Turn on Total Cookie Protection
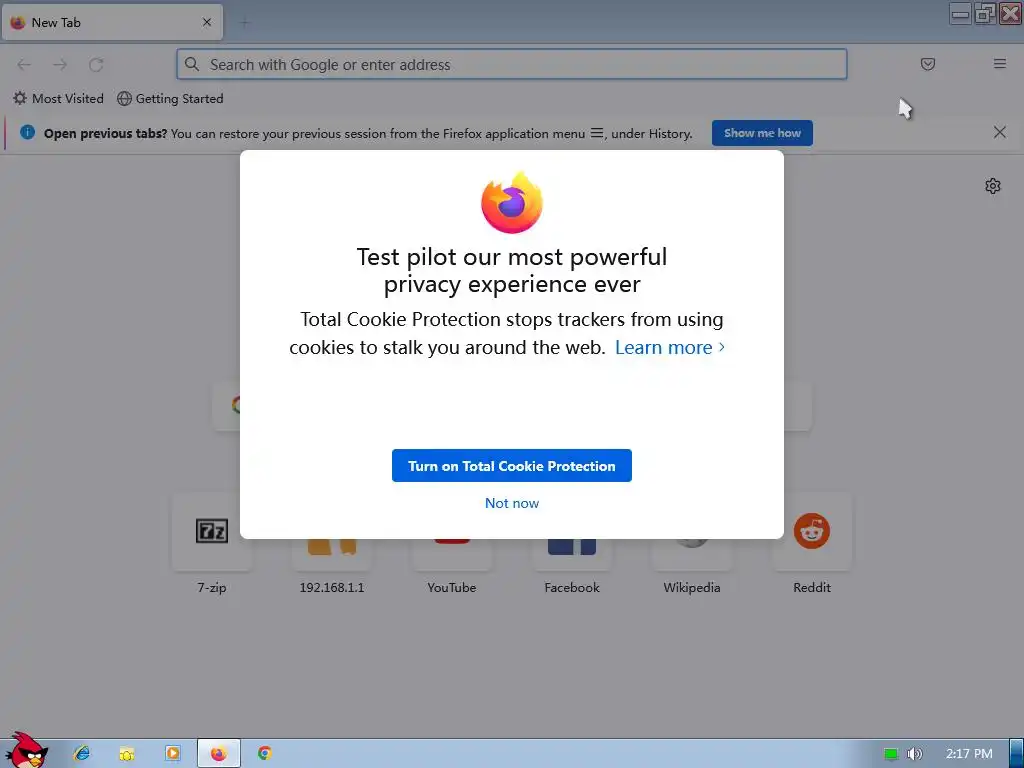The image size is (1024, 768). 511,466
